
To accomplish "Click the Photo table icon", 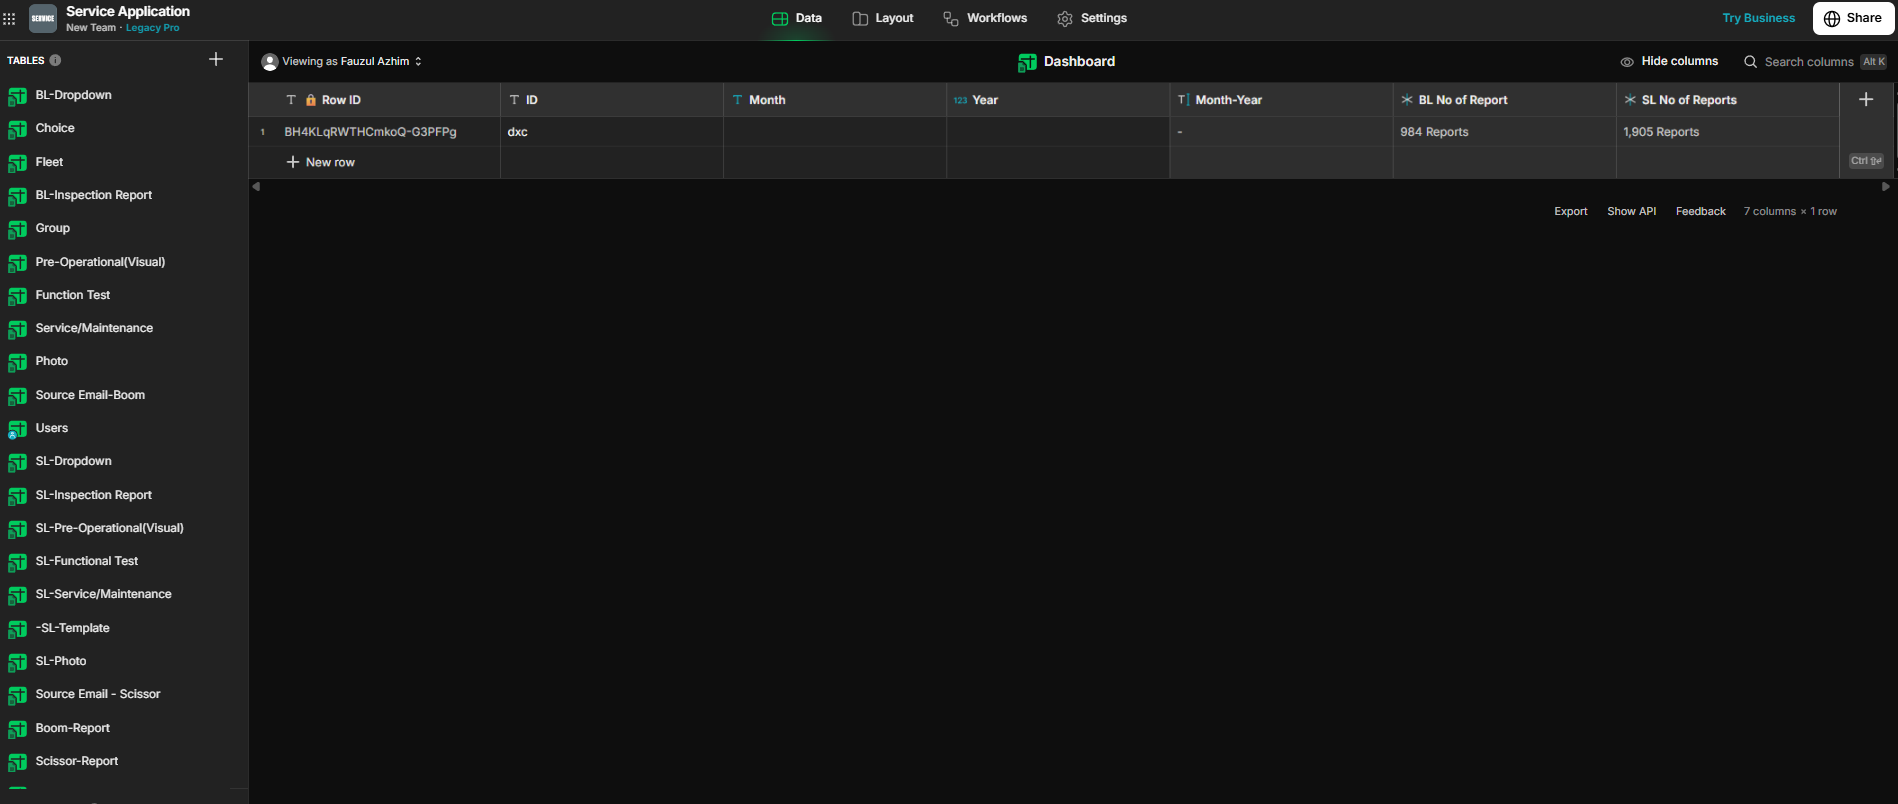I will click(x=17, y=362).
